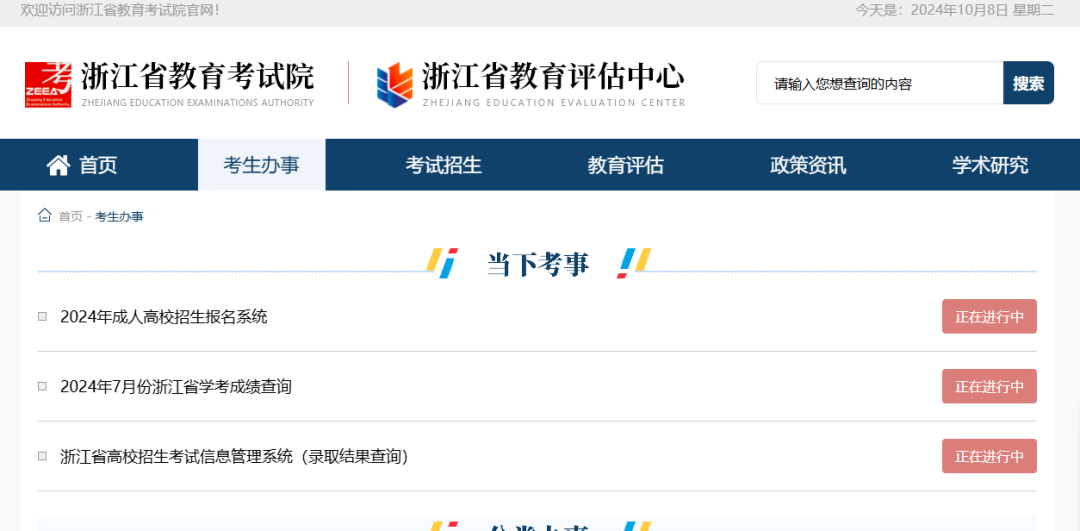Open 2024年7月份浙江省学考成绩查询 link
This screenshot has height=531, width=1080.
(176, 387)
